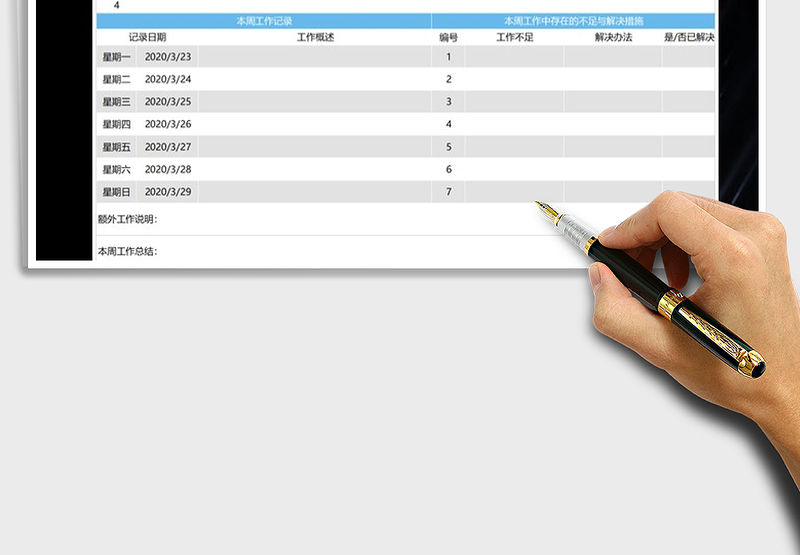Select the 本周工作中存在的不足与解决措施 header
This screenshot has width=800, height=555.
click(x=573, y=21)
